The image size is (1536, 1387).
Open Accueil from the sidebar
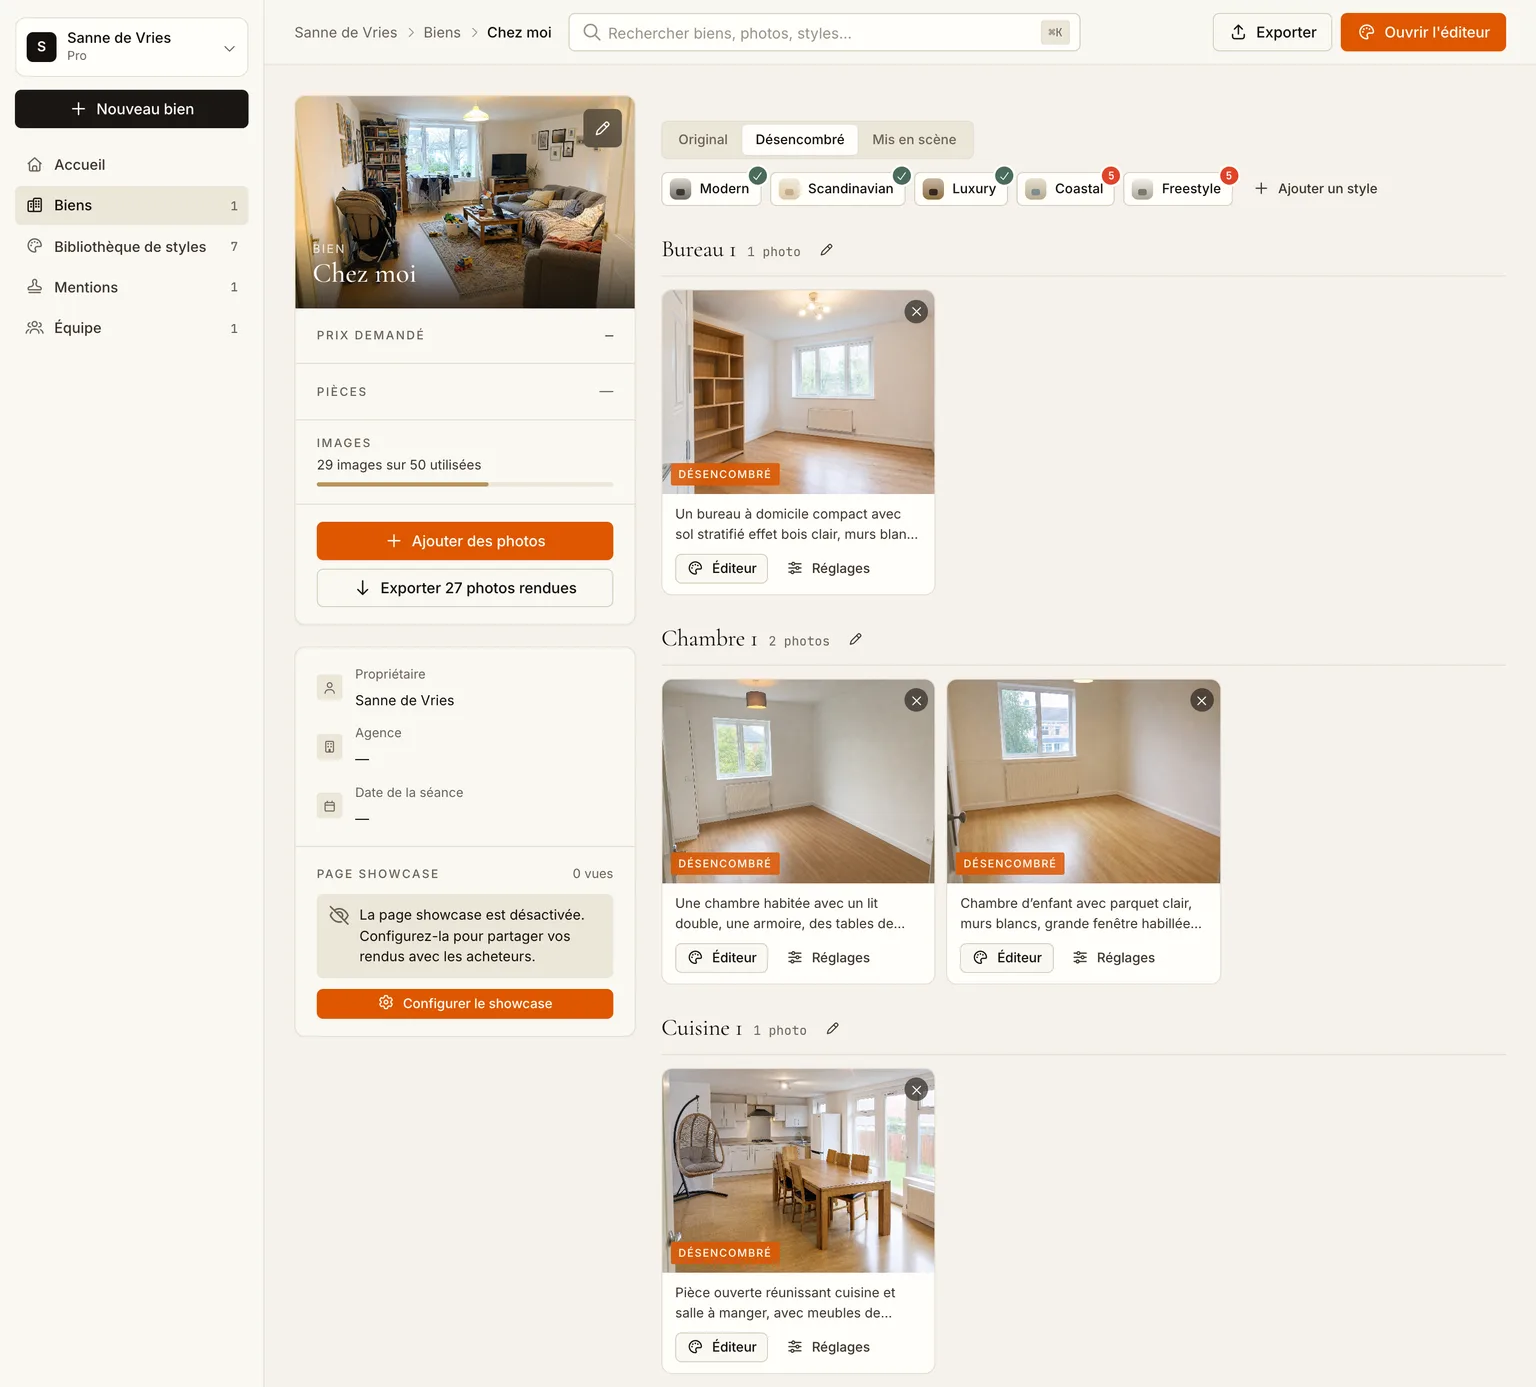132,164
